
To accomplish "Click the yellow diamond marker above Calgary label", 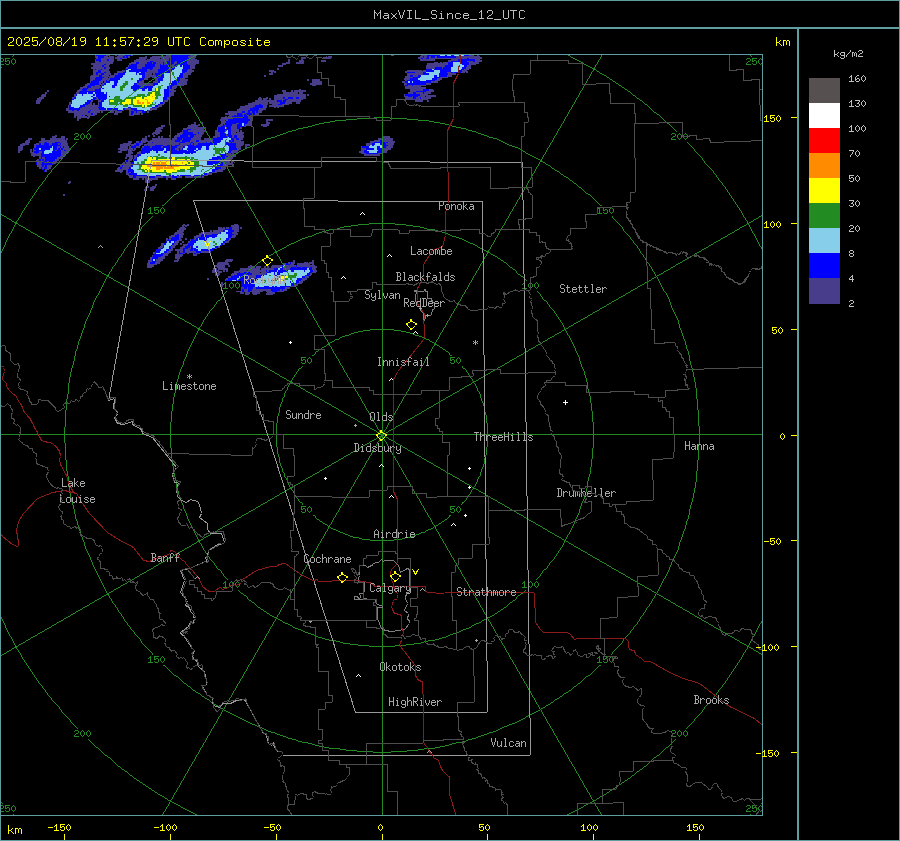I will click(x=395, y=576).
